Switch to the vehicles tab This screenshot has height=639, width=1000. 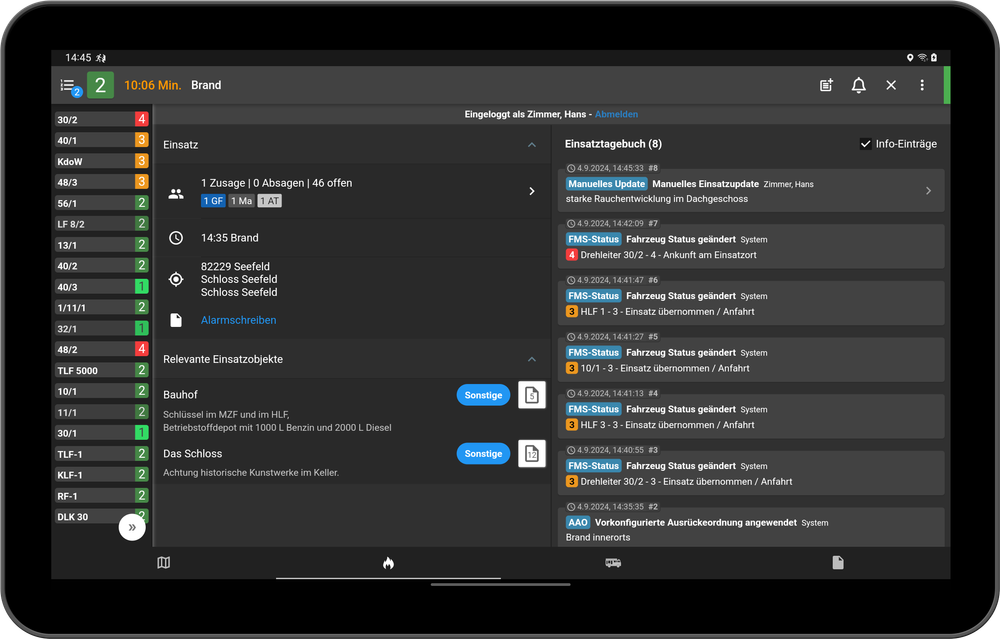click(x=613, y=562)
